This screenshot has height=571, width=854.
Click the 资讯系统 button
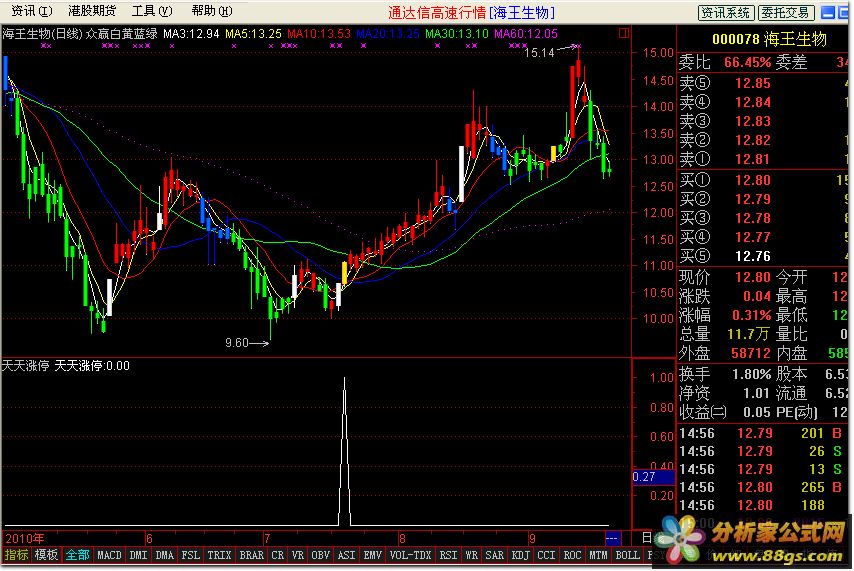click(x=726, y=13)
